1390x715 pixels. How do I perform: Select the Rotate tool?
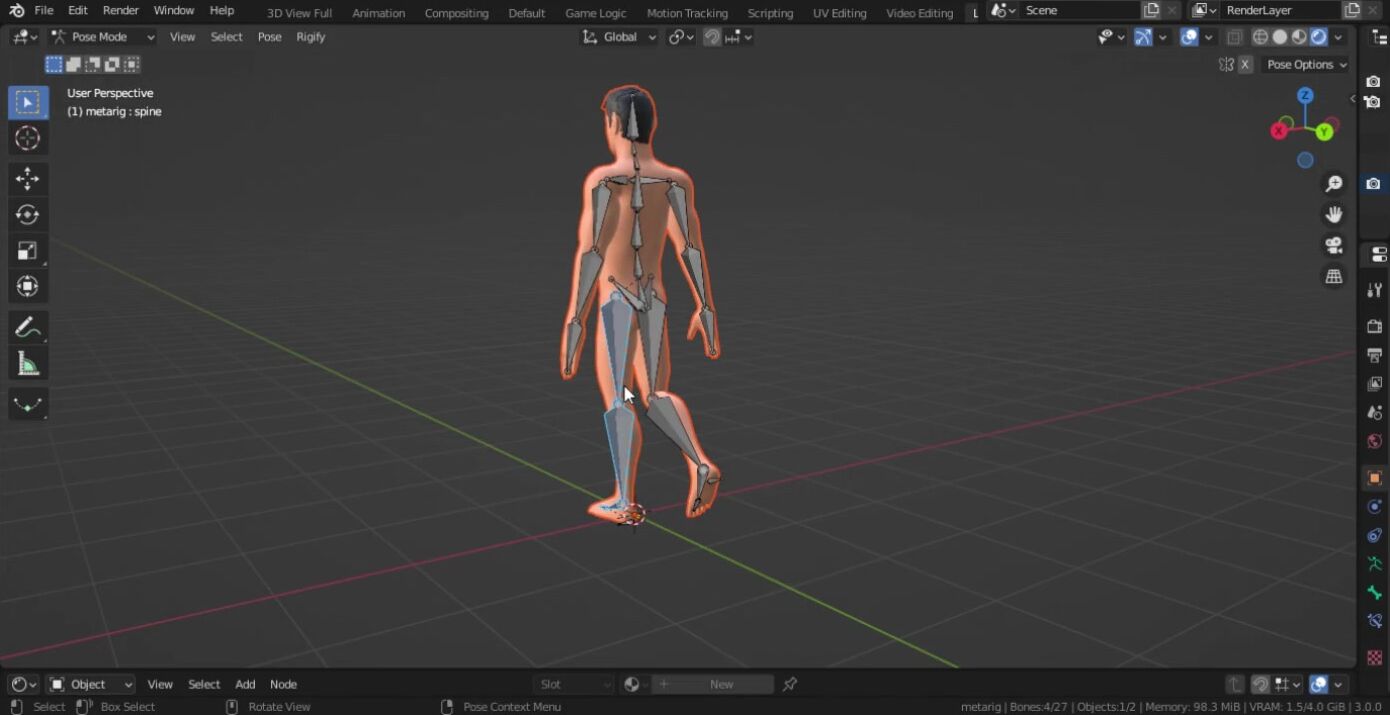28,215
